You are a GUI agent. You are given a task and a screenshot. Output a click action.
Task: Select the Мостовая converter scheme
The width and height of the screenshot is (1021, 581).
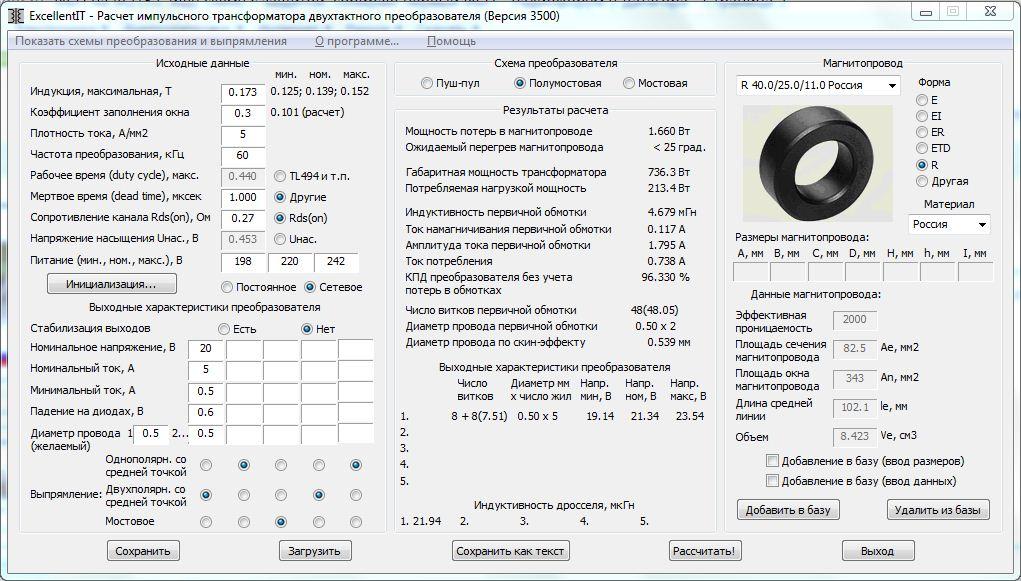coord(628,83)
